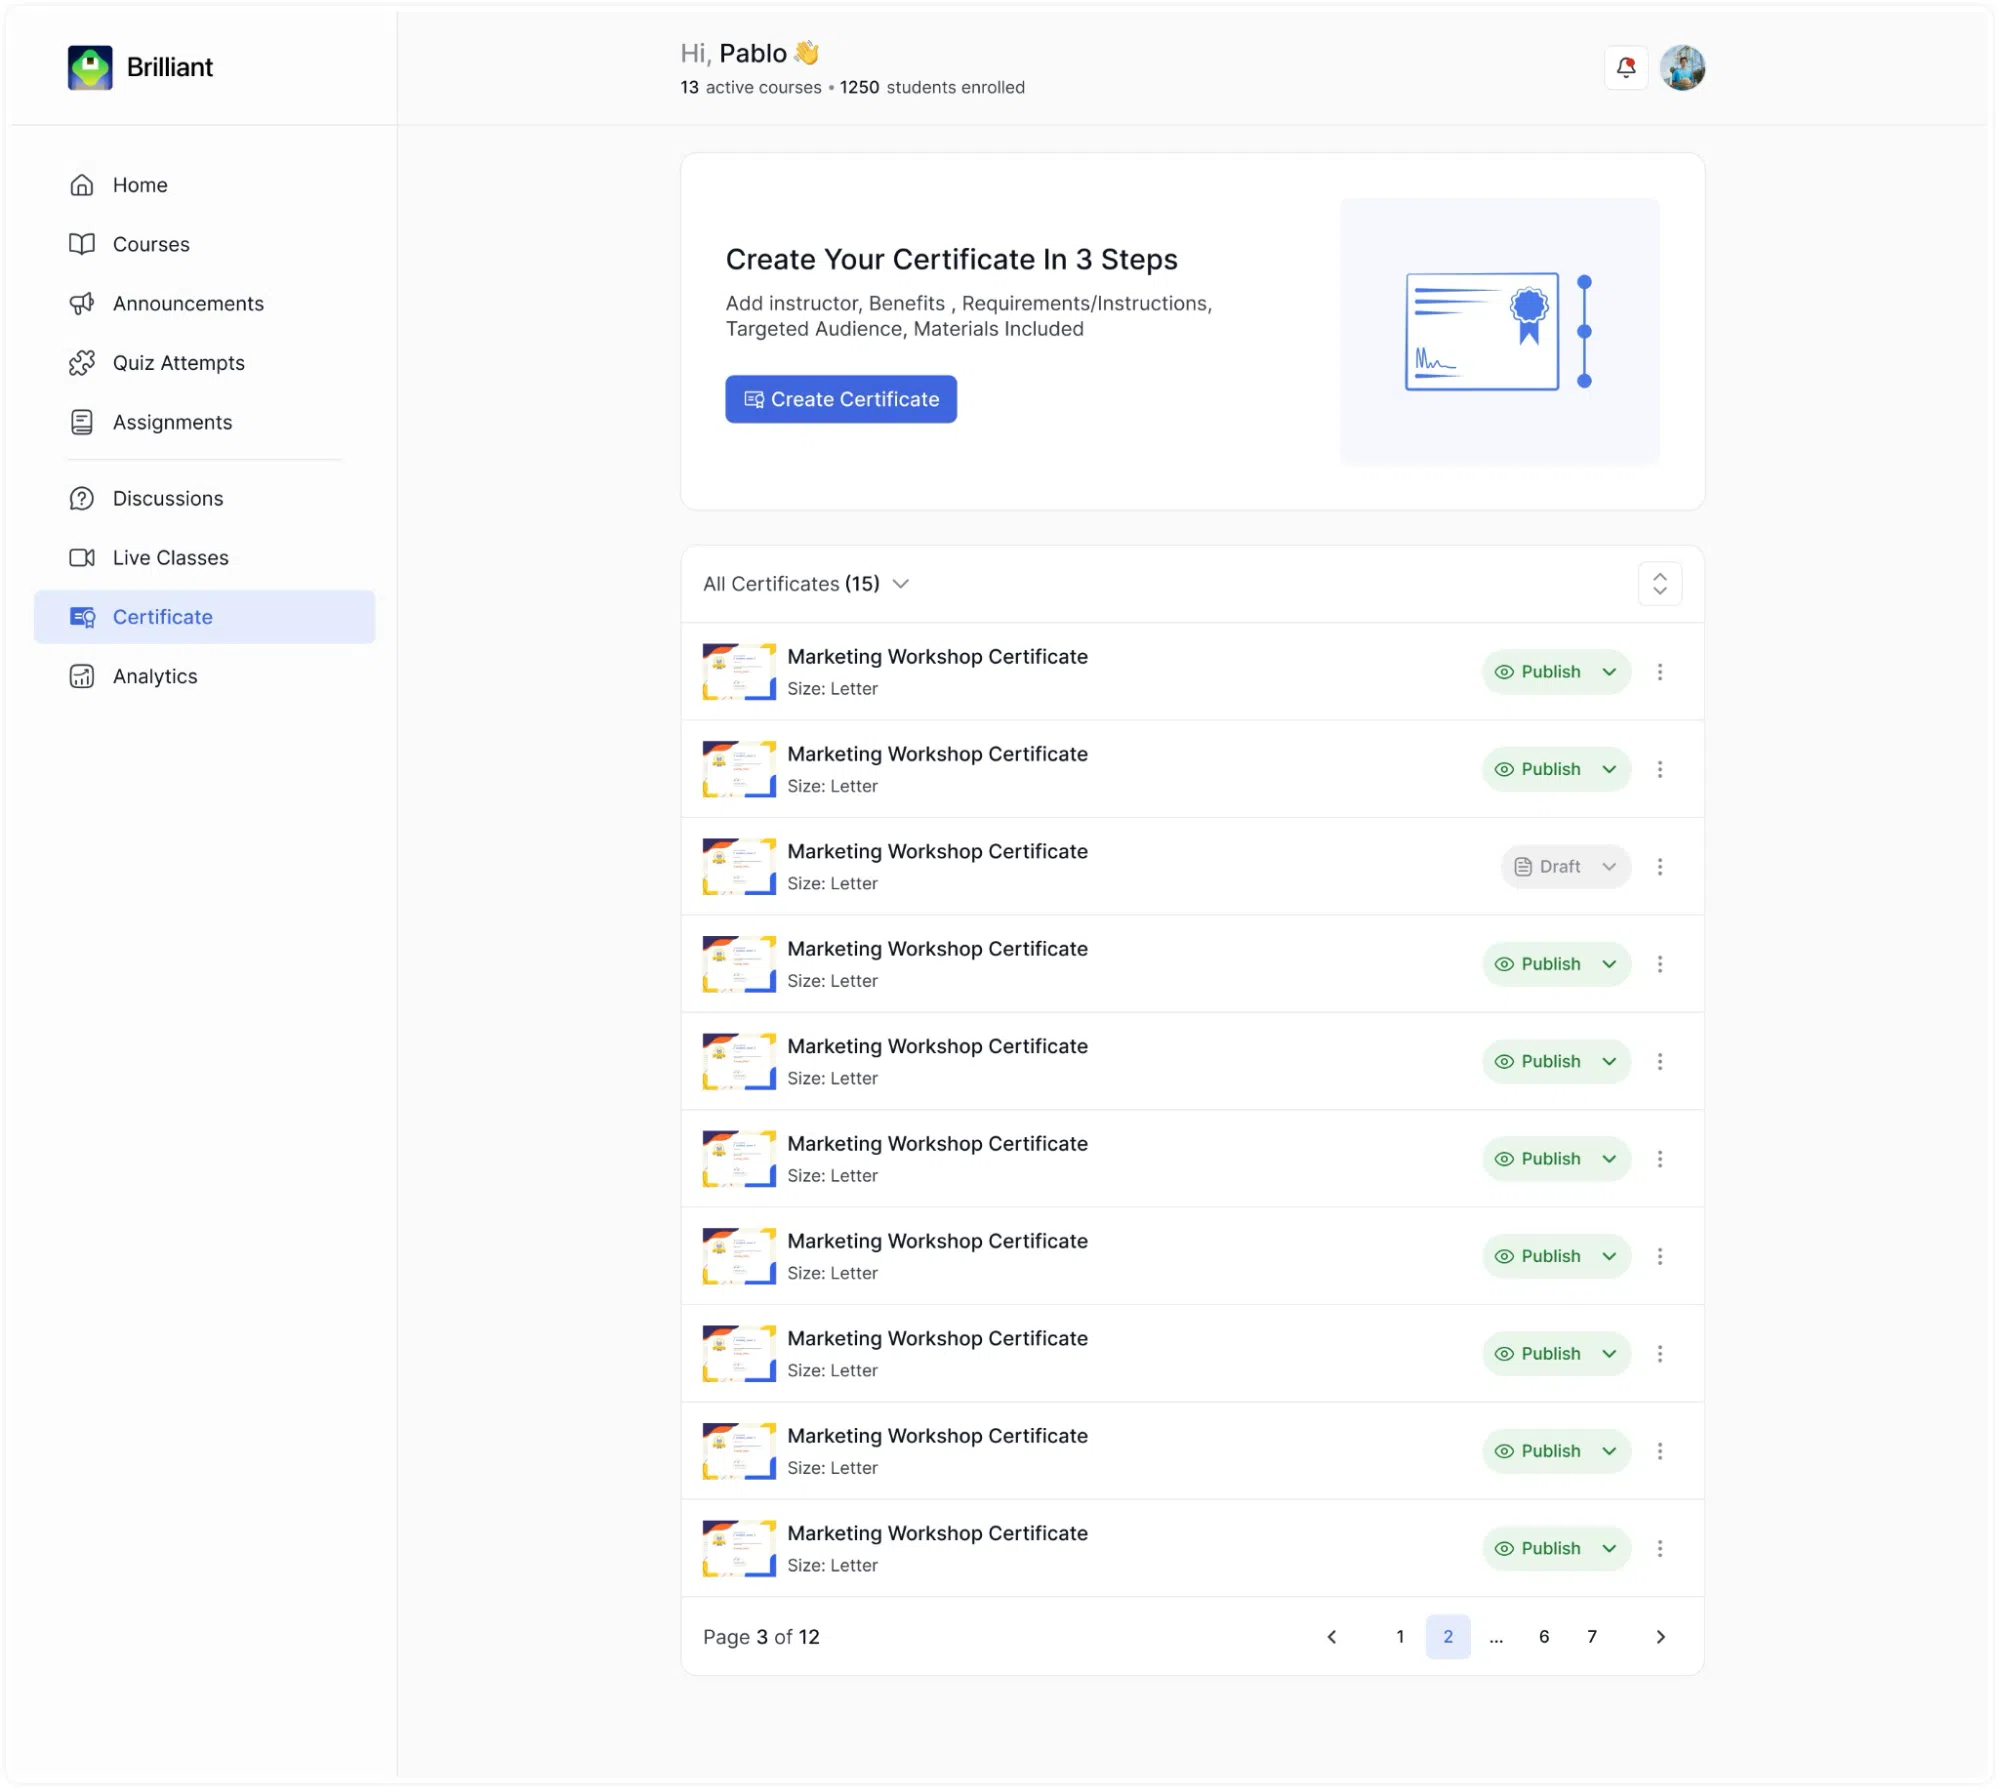
Task: Open the Draft status dropdown
Action: tap(1565, 867)
